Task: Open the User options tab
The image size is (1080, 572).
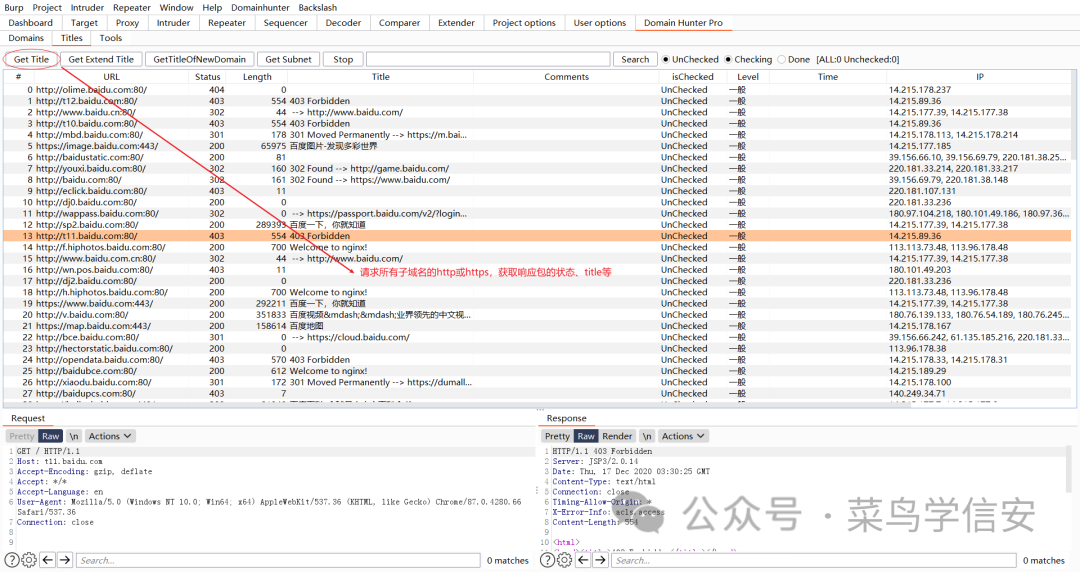Action: click(x=600, y=23)
